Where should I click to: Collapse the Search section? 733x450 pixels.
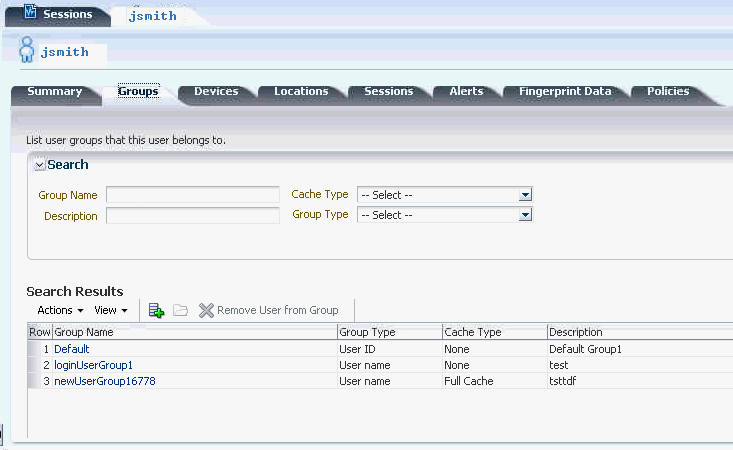pyautogui.click(x=40, y=165)
